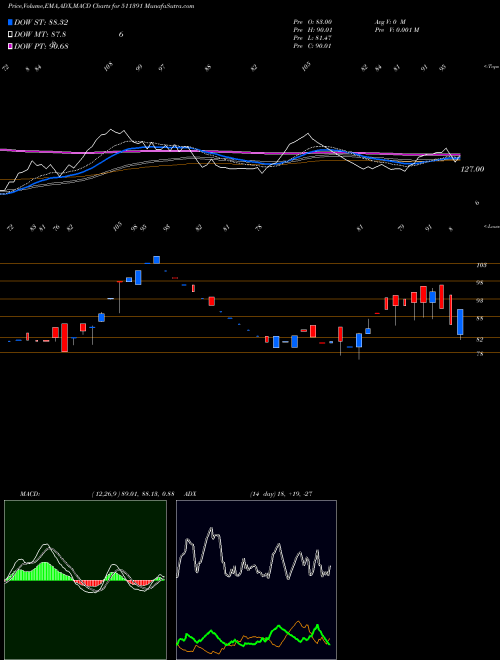
Task: Click the 'Pre V: 0.001 M' volume label
Action: coord(396,30)
